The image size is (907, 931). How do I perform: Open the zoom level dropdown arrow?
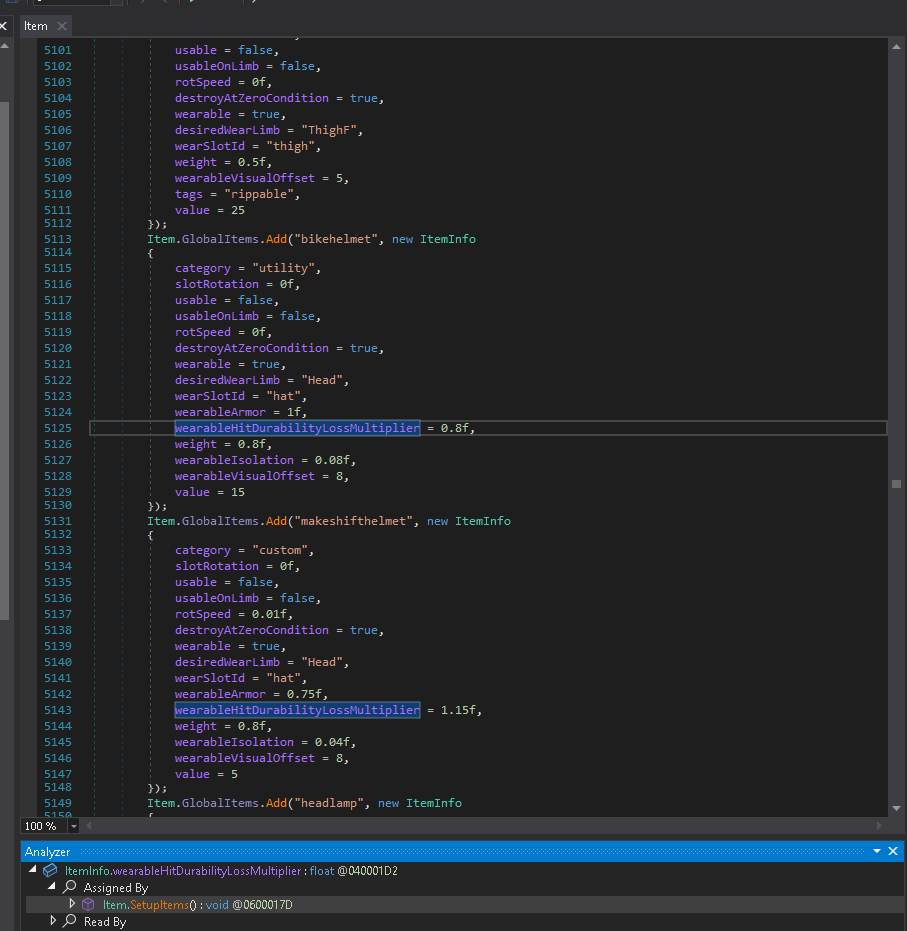pyautogui.click(x=74, y=826)
